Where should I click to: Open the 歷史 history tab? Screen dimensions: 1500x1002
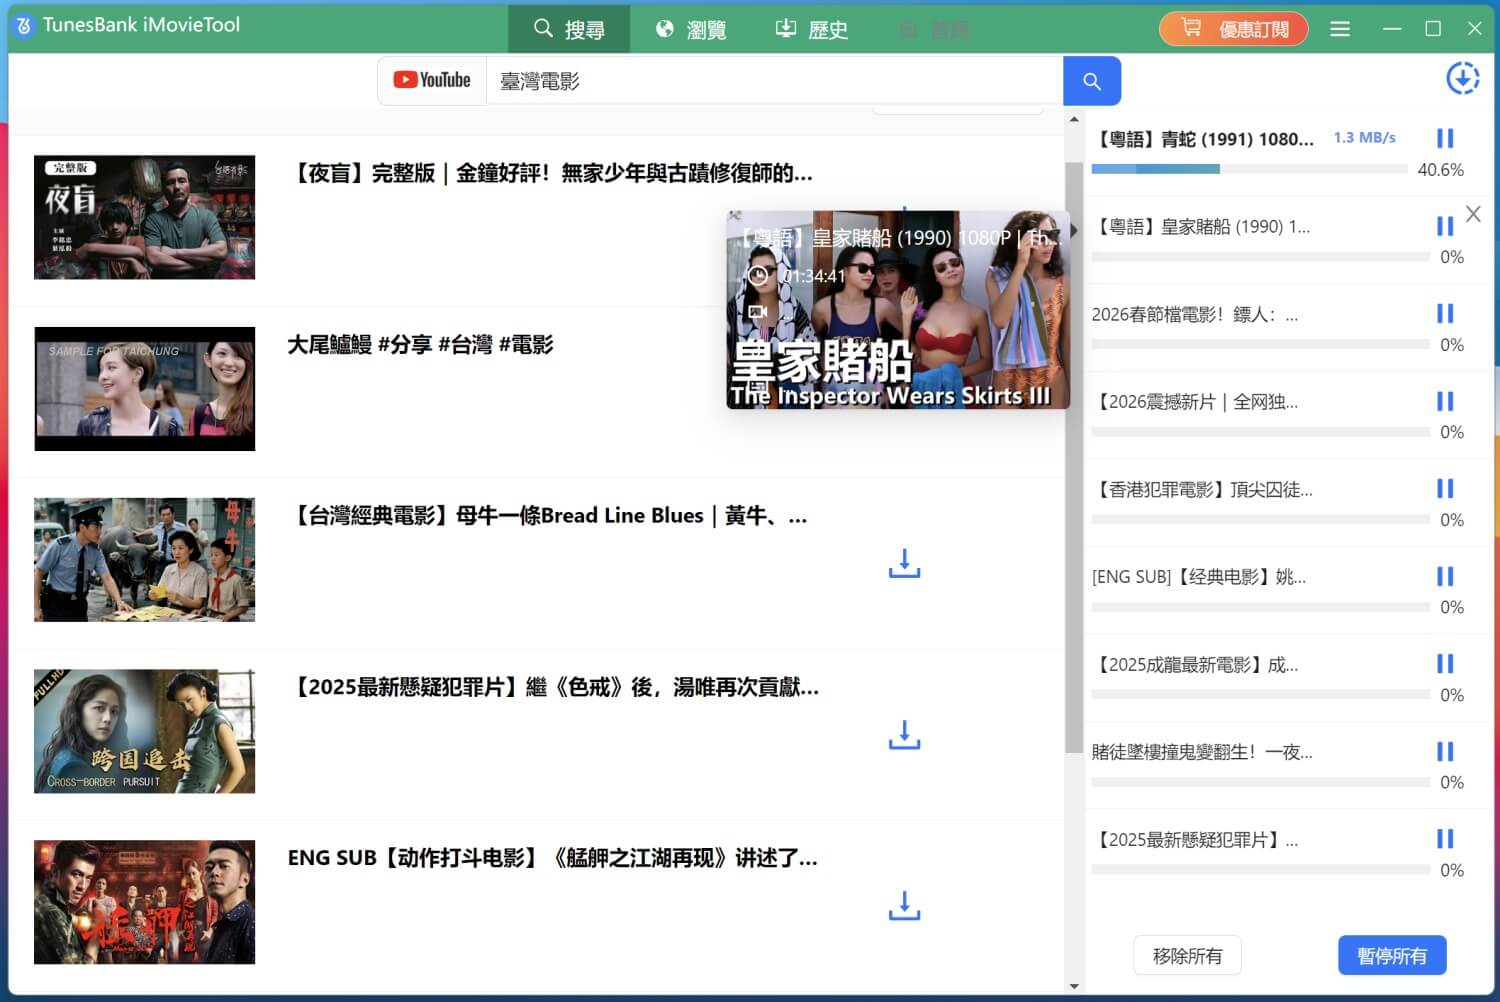pos(812,29)
